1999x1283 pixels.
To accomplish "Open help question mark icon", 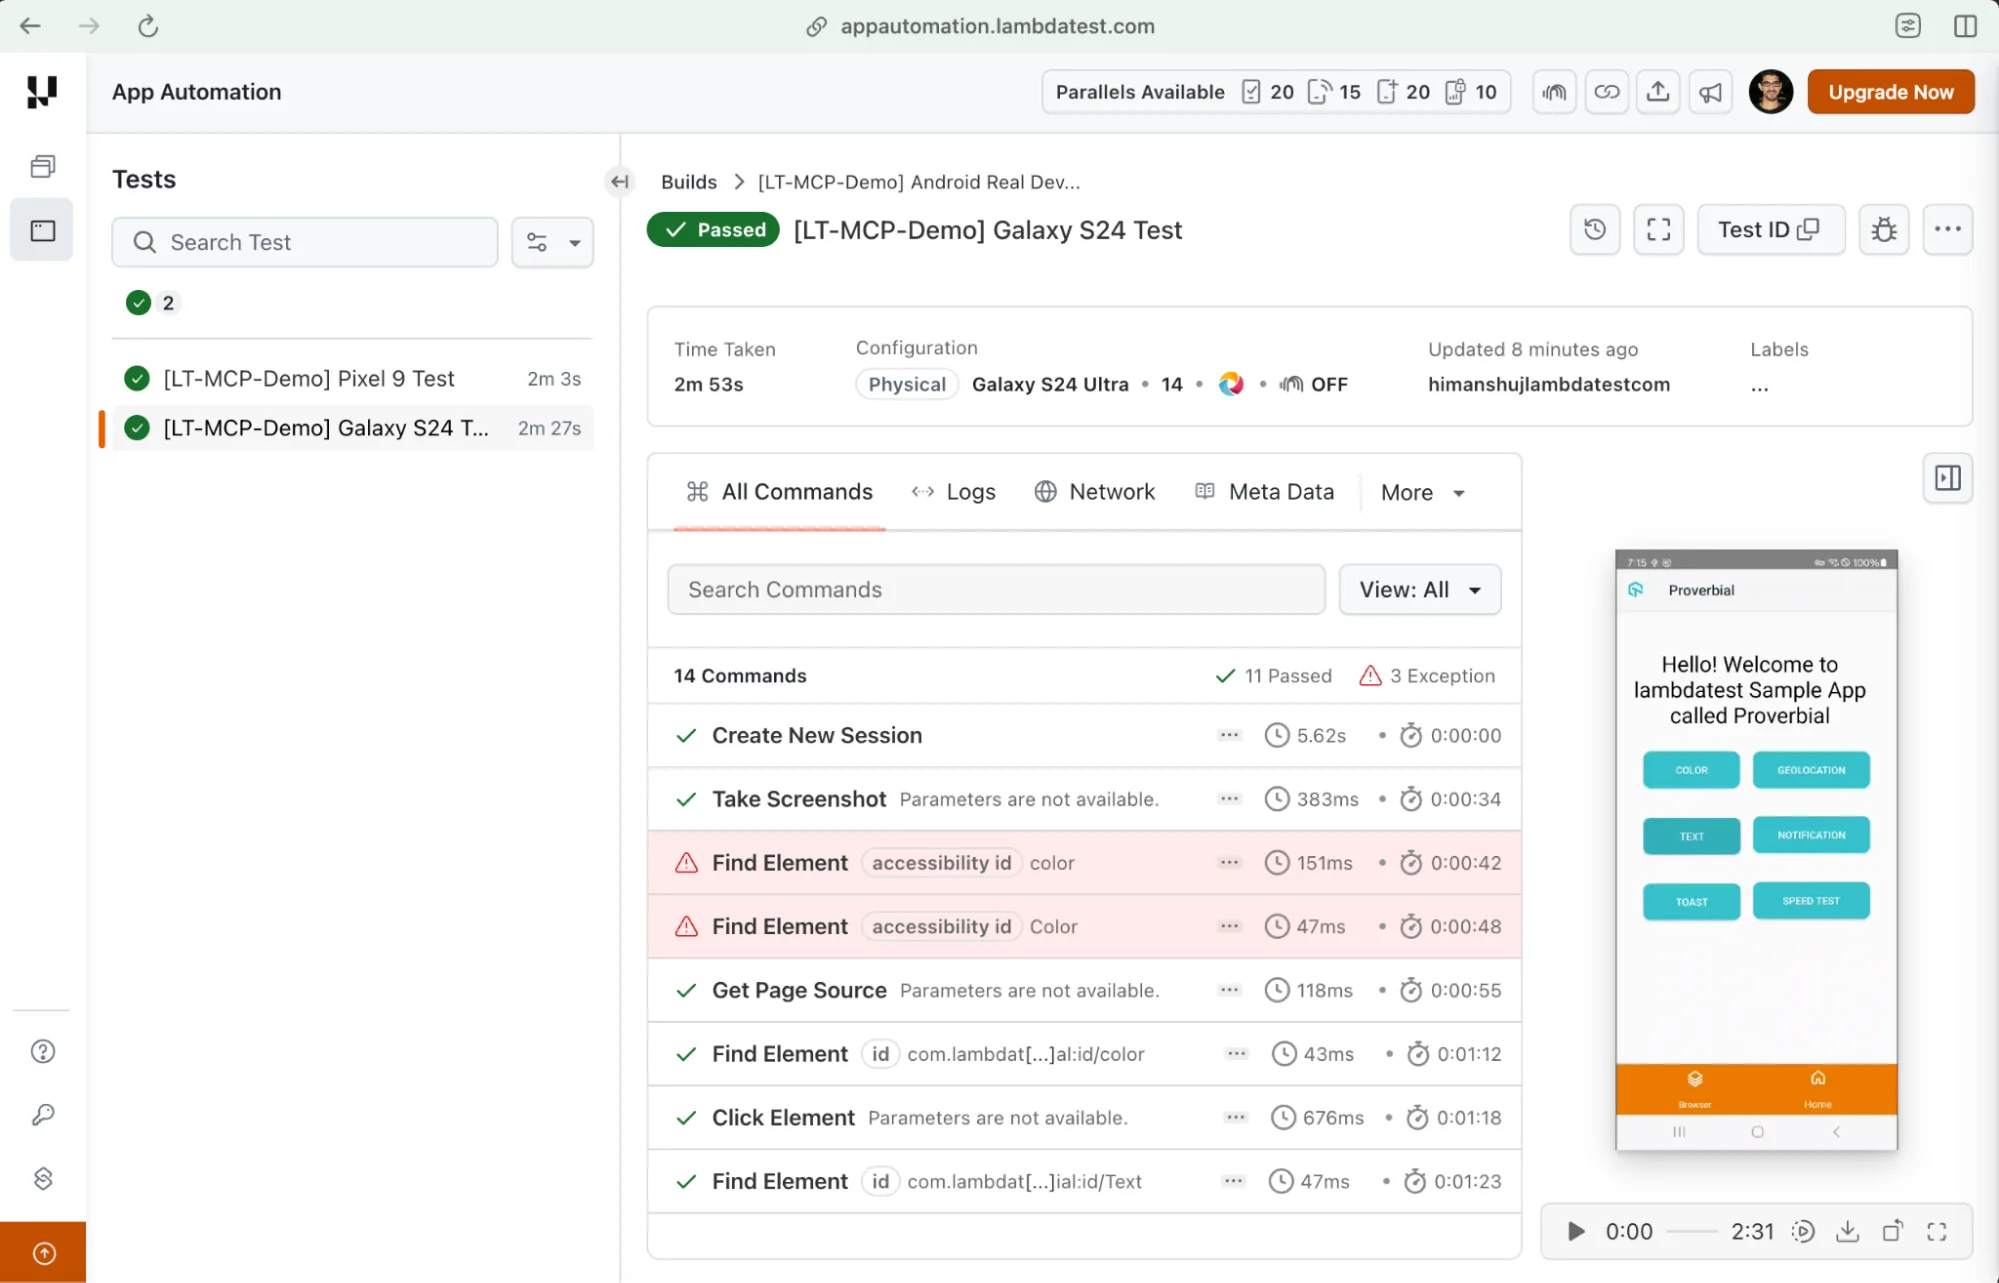I will click(x=43, y=1051).
